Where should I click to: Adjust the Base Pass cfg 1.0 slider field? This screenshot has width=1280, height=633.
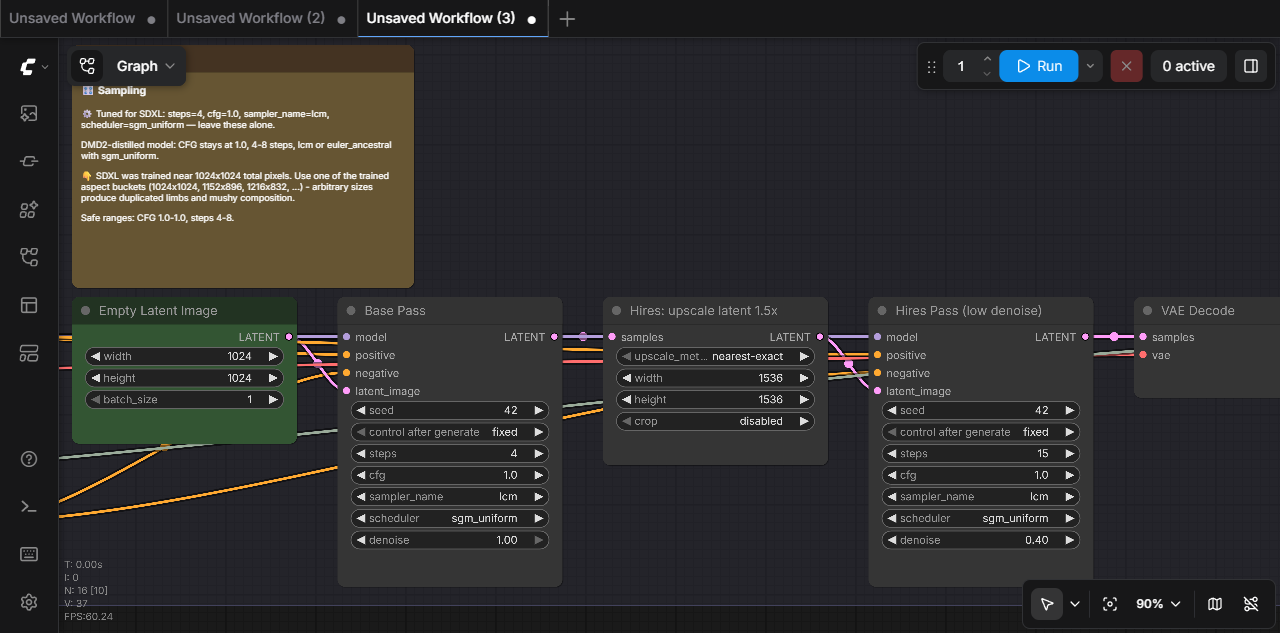pos(451,475)
